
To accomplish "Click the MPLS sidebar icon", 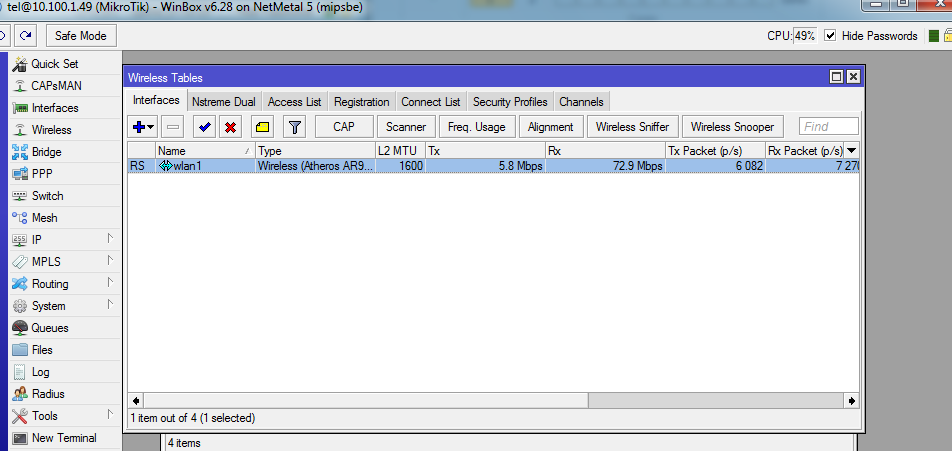I will pyautogui.click(x=20, y=262).
